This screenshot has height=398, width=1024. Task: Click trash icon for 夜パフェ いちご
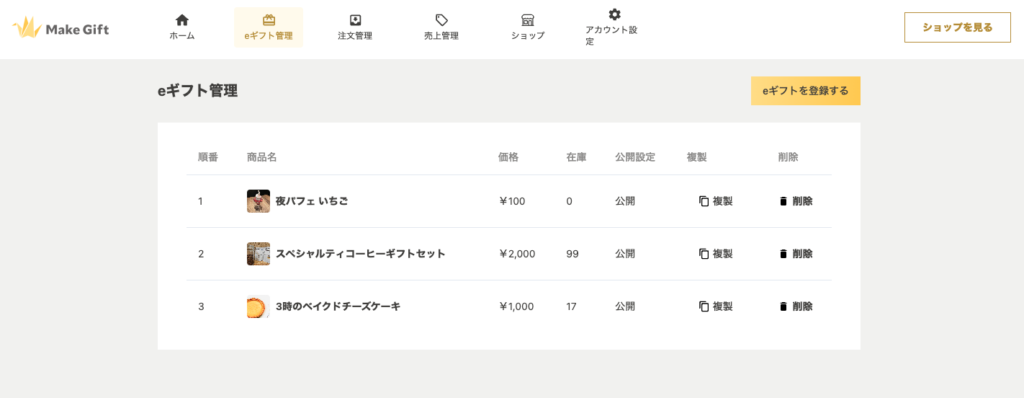pyautogui.click(x=783, y=201)
